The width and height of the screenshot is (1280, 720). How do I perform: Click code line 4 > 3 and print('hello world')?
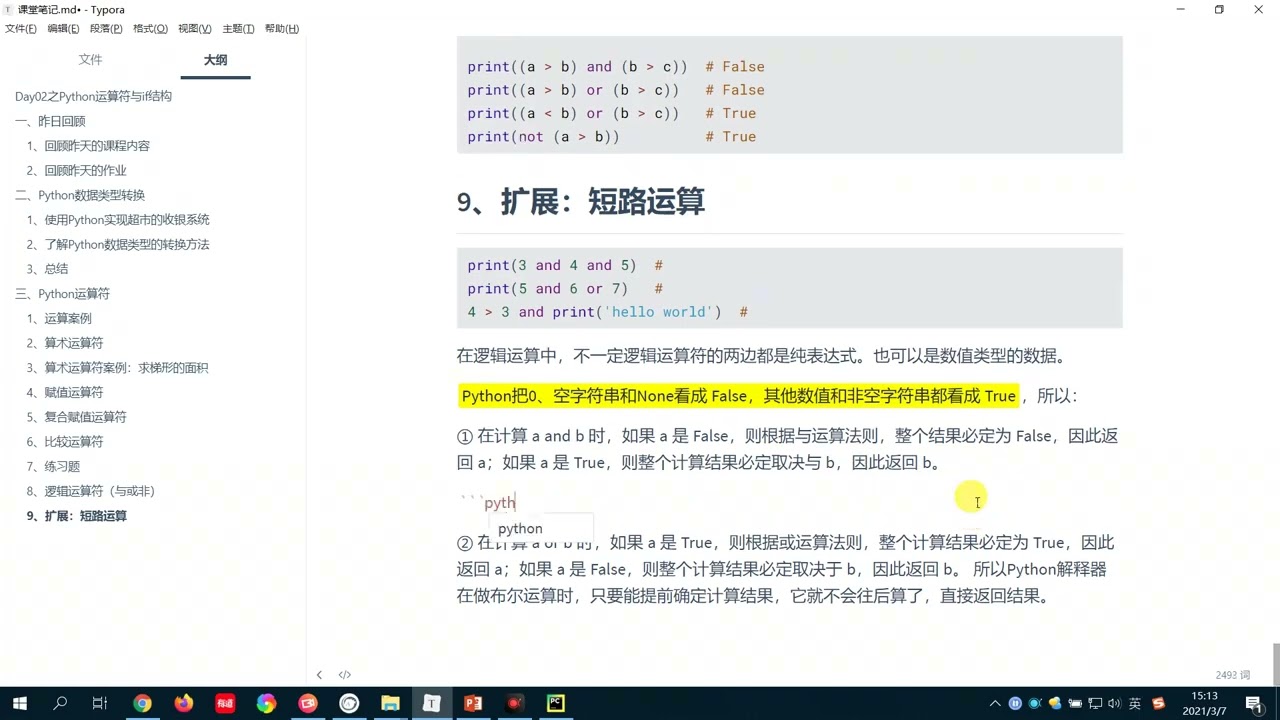(594, 312)
